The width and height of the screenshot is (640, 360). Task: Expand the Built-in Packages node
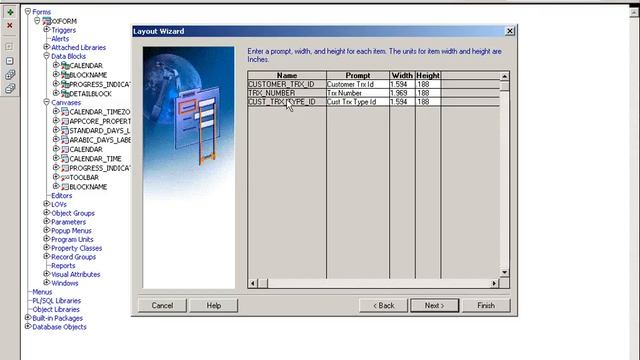(28, 318)
